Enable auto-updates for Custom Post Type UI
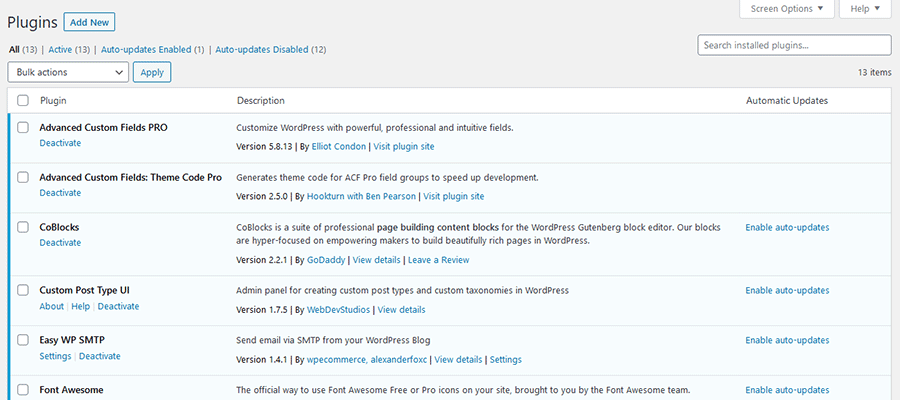Viewport: 900px width, 400px height. [x=787, y=290]
